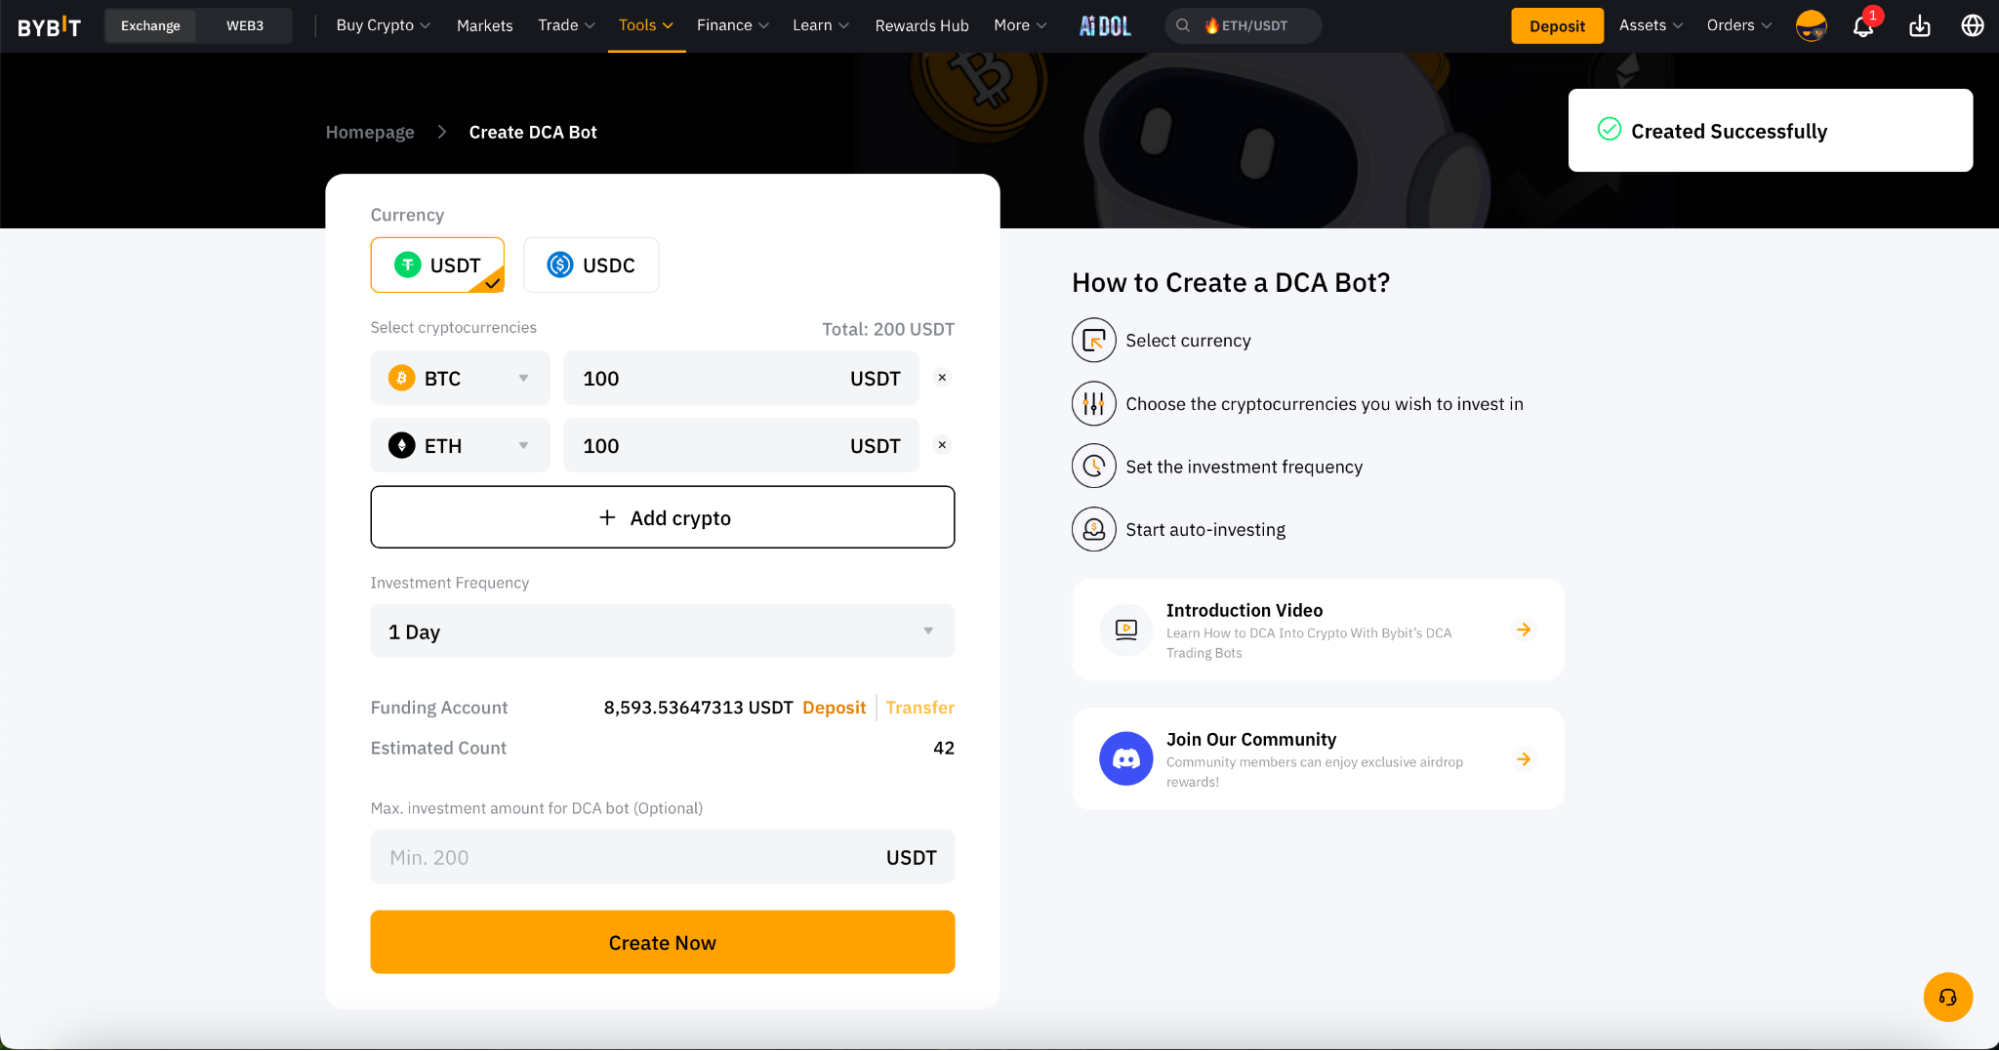The height and width of the screenshot is (1051, 1999).
Task: Open the profile avatar icon
Action: (1811, 26)
